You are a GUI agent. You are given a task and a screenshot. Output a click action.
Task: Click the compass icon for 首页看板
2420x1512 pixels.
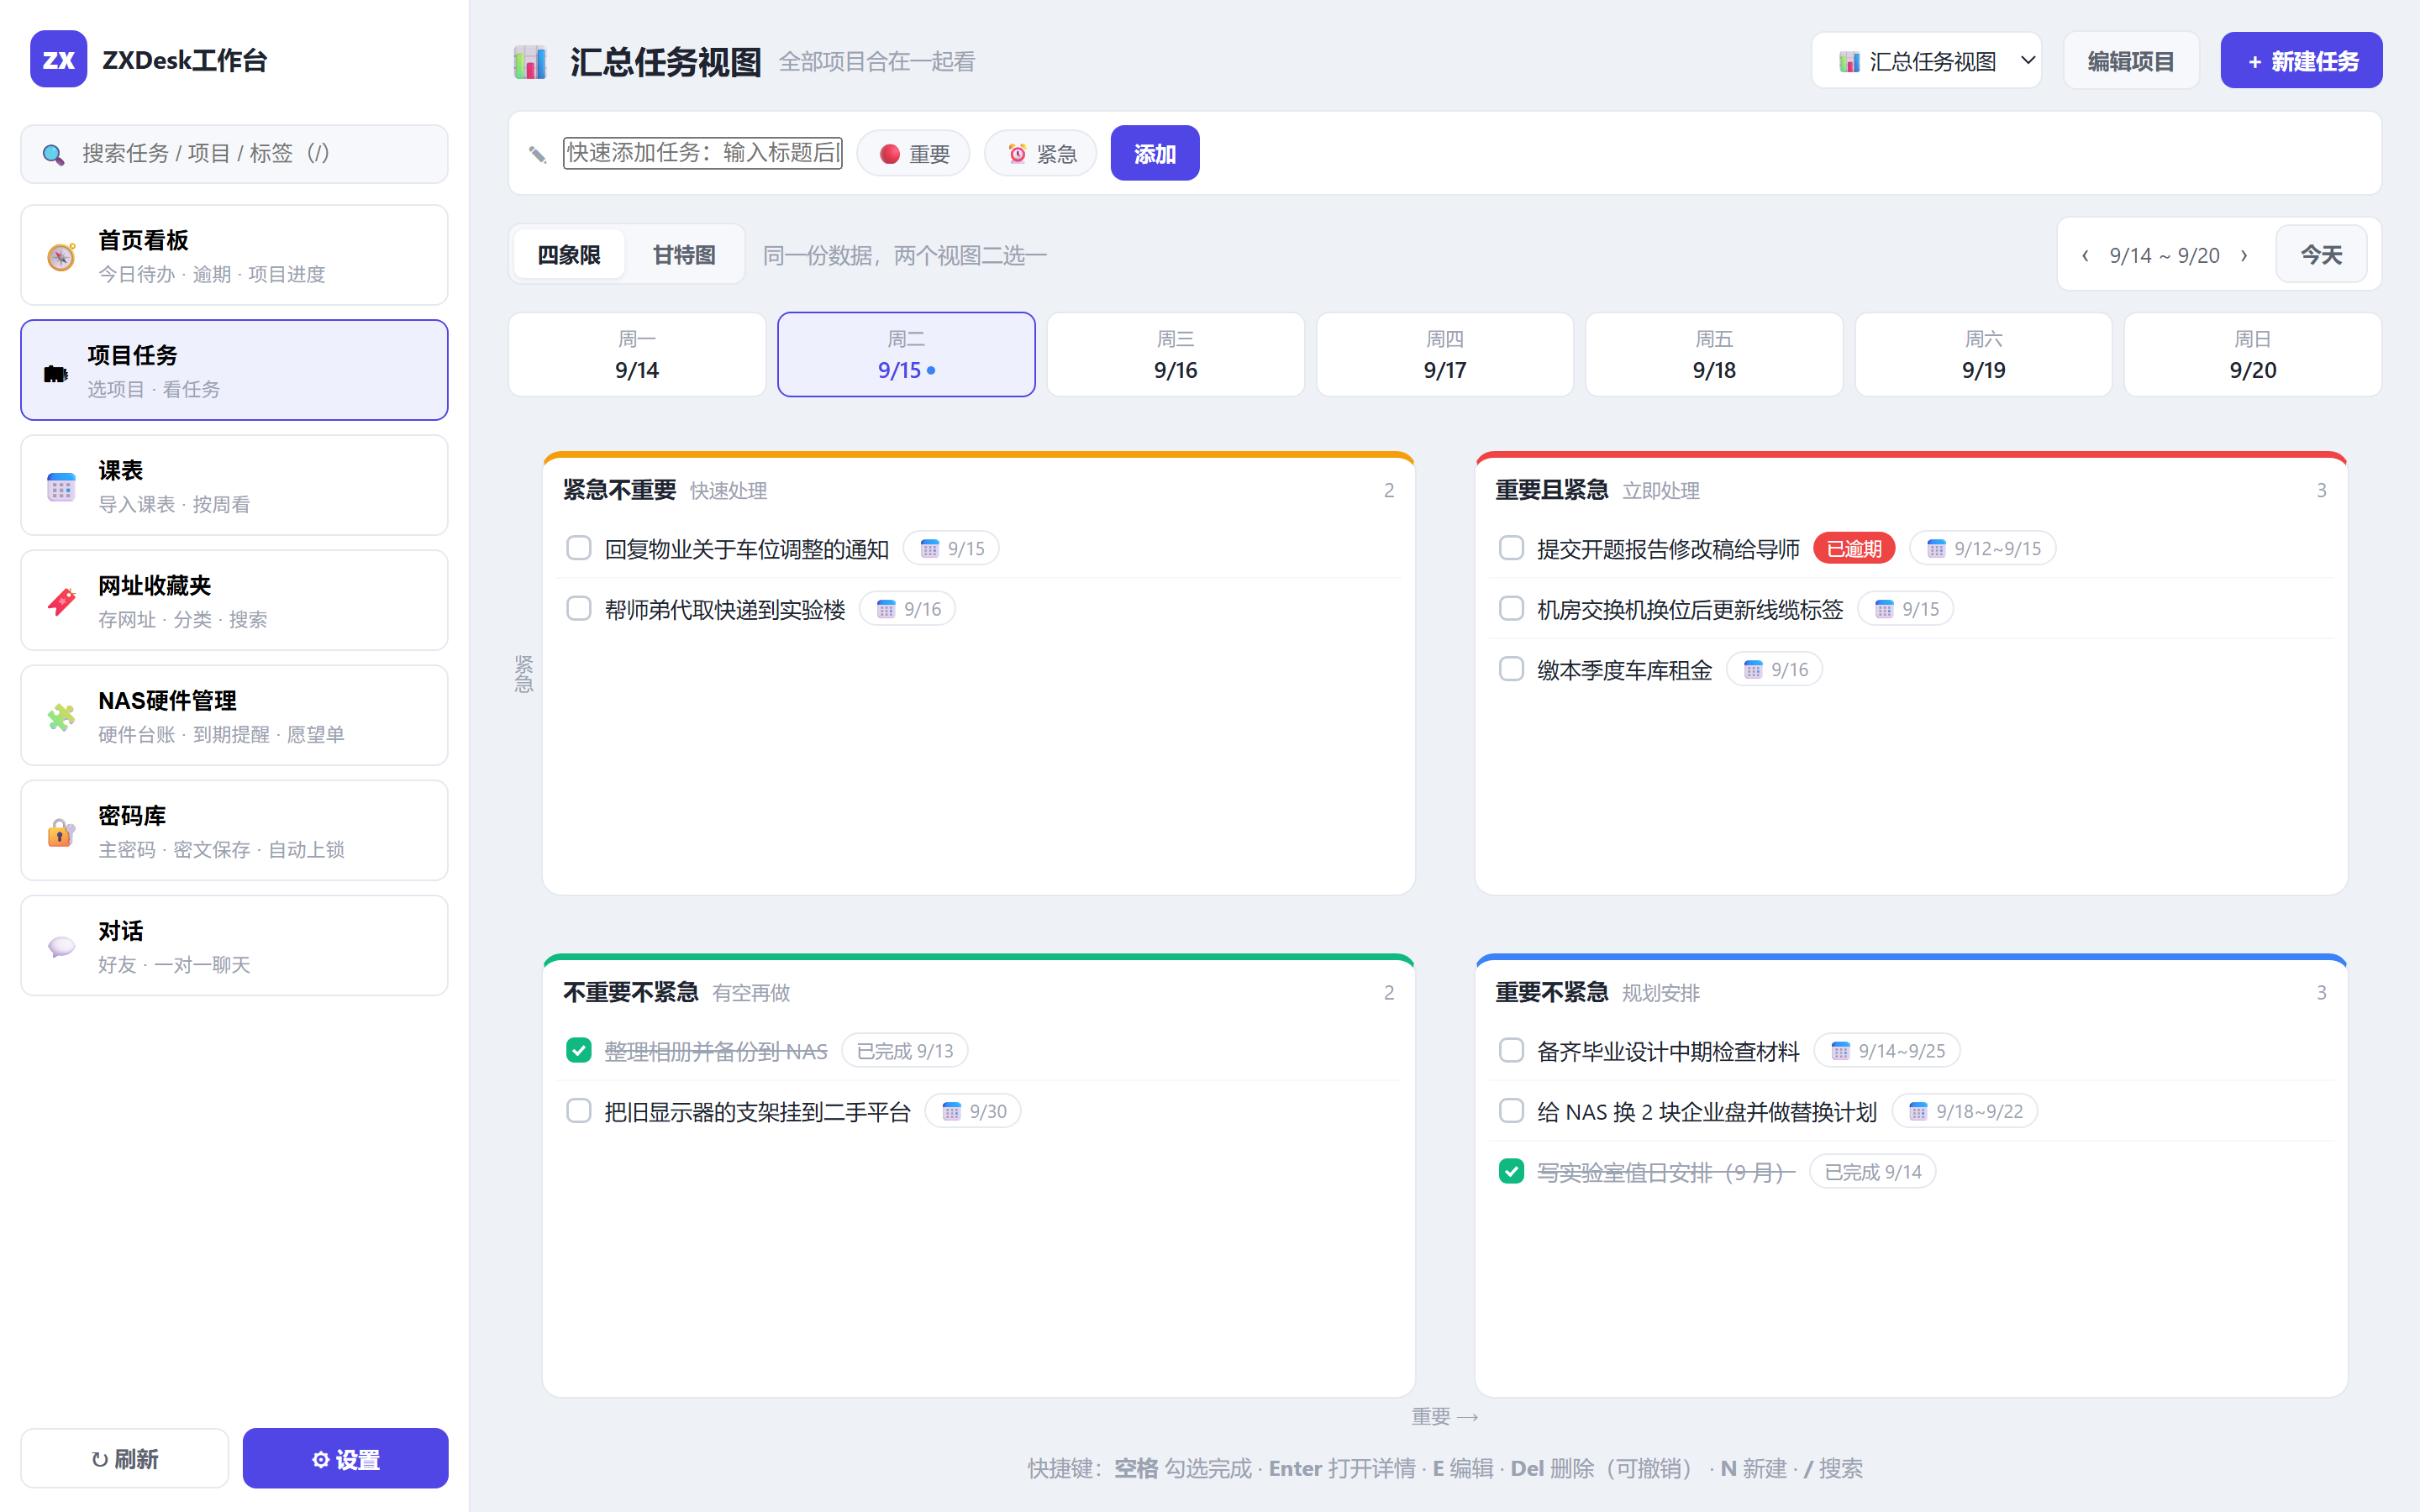click(x=61, y=257)
